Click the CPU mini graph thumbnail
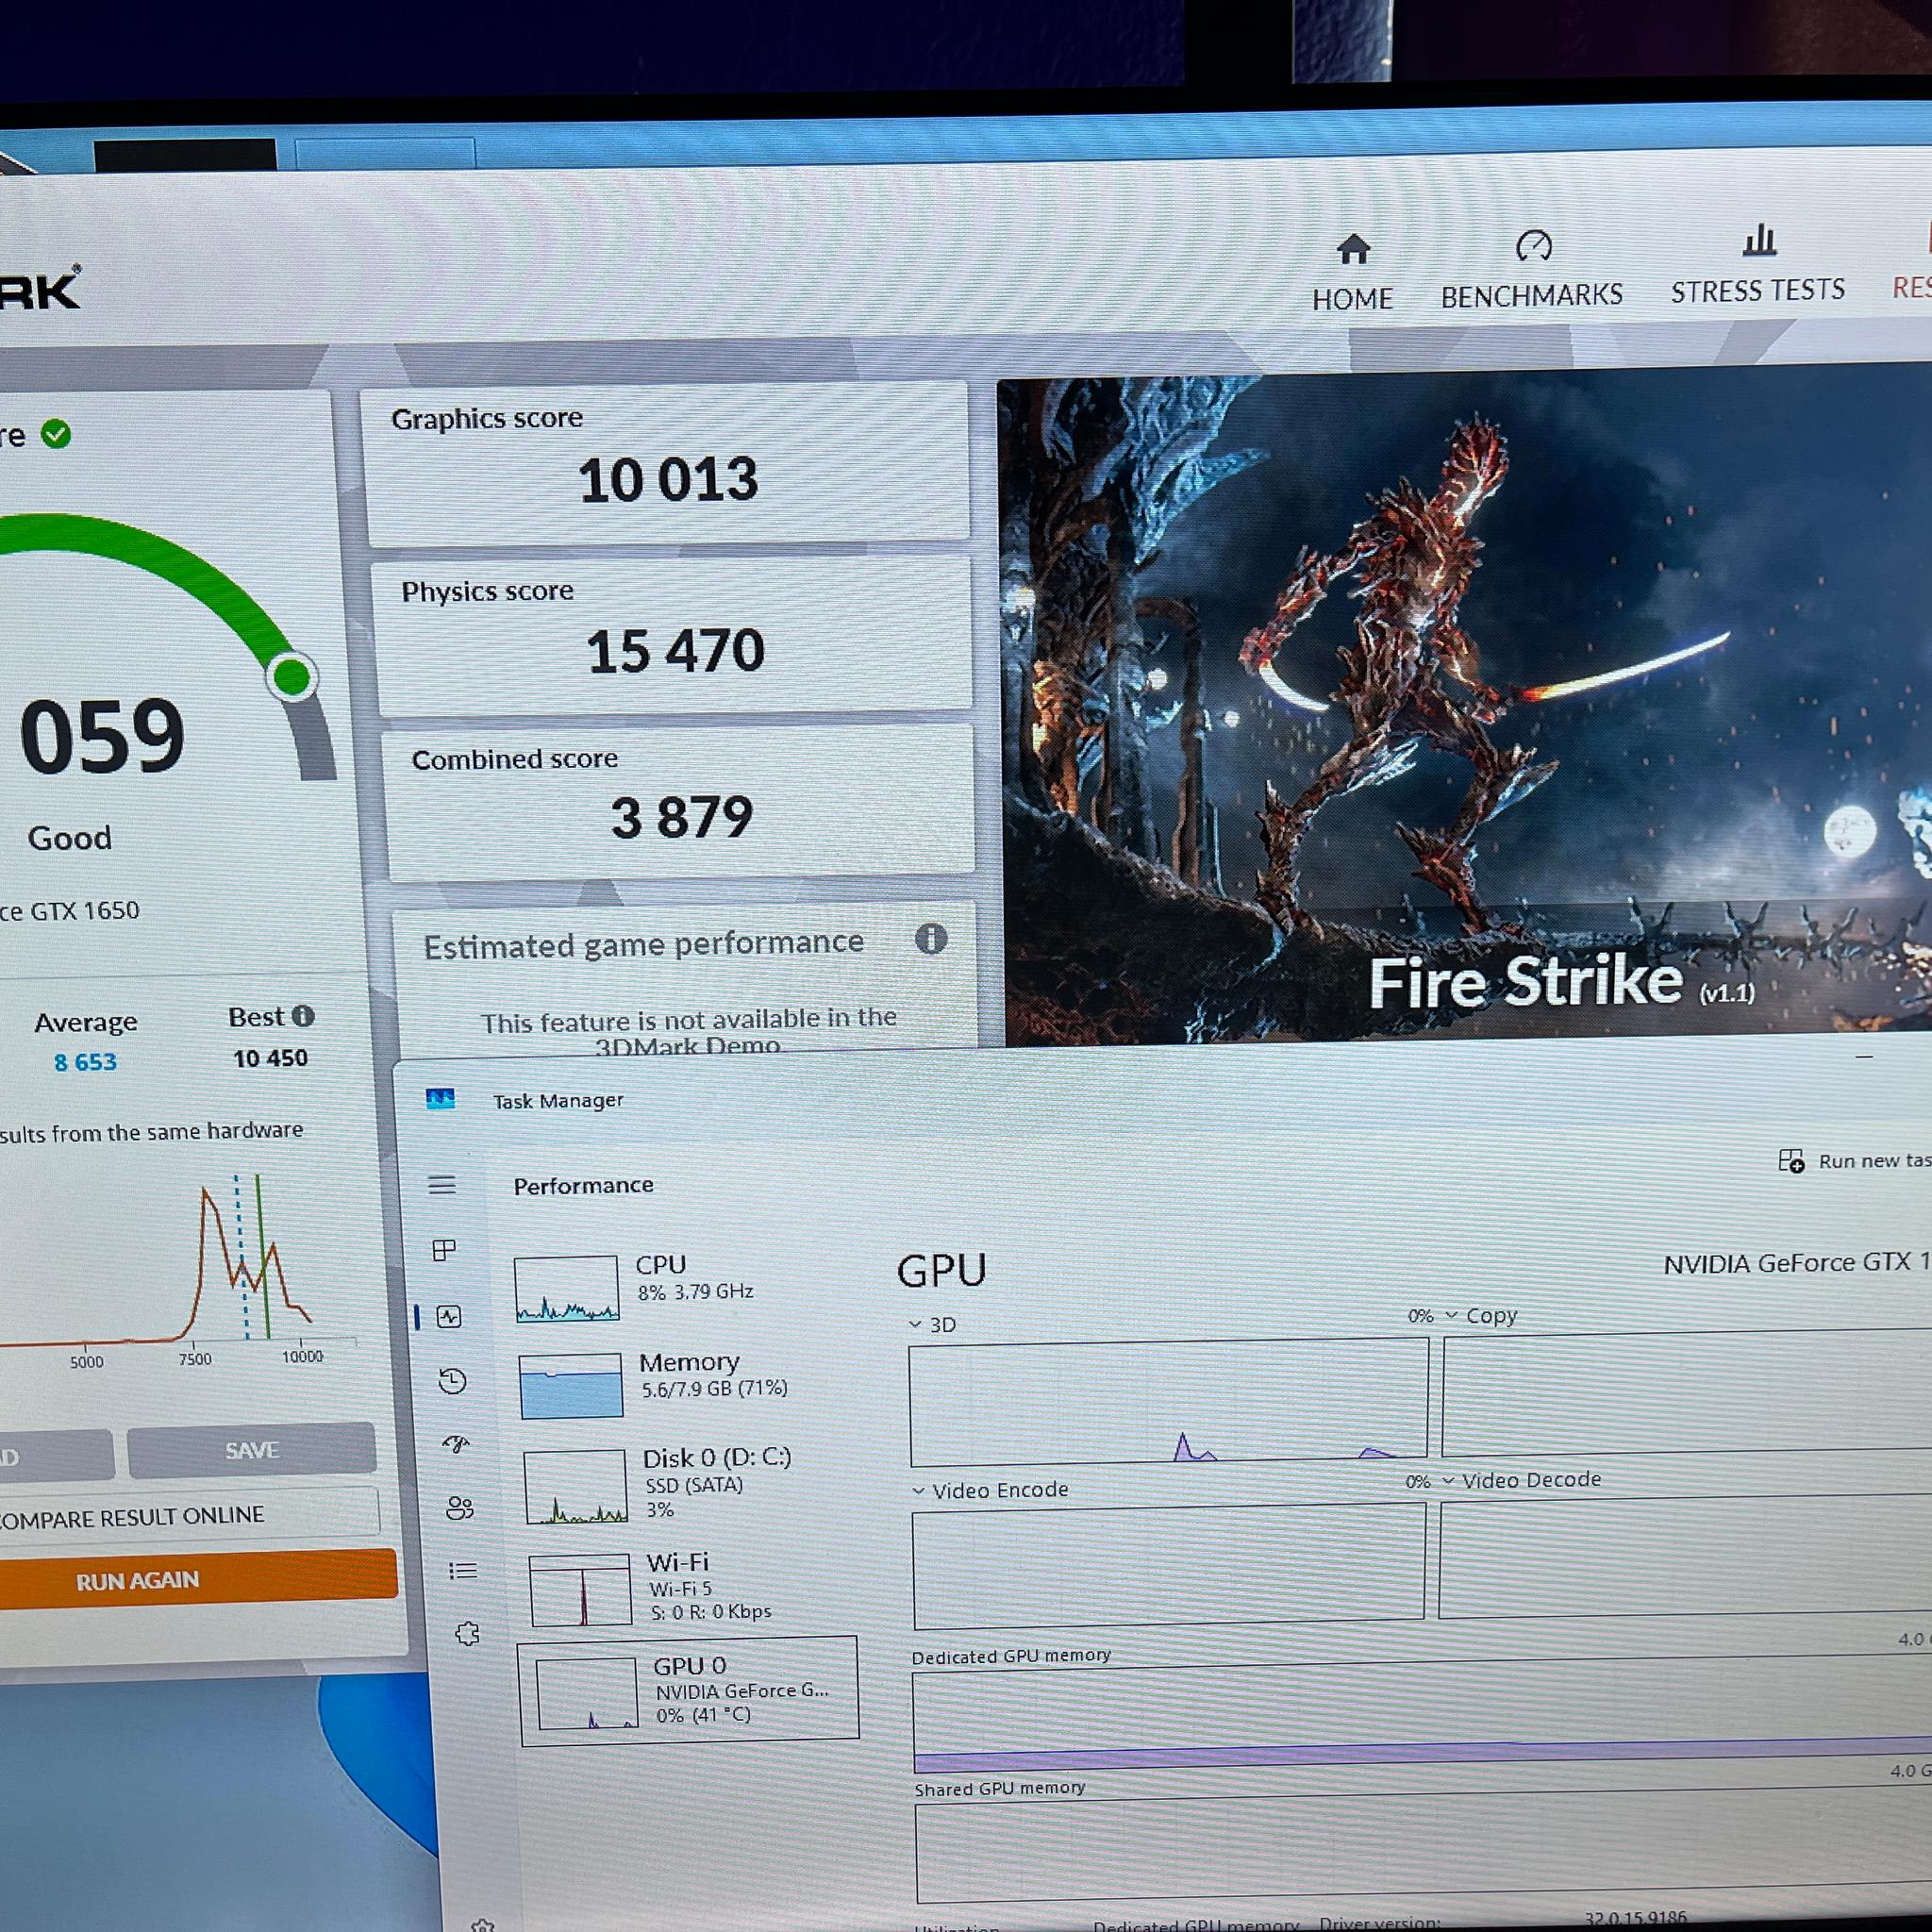This screenshot has height=1932, width=1932. pos(566,1288)
